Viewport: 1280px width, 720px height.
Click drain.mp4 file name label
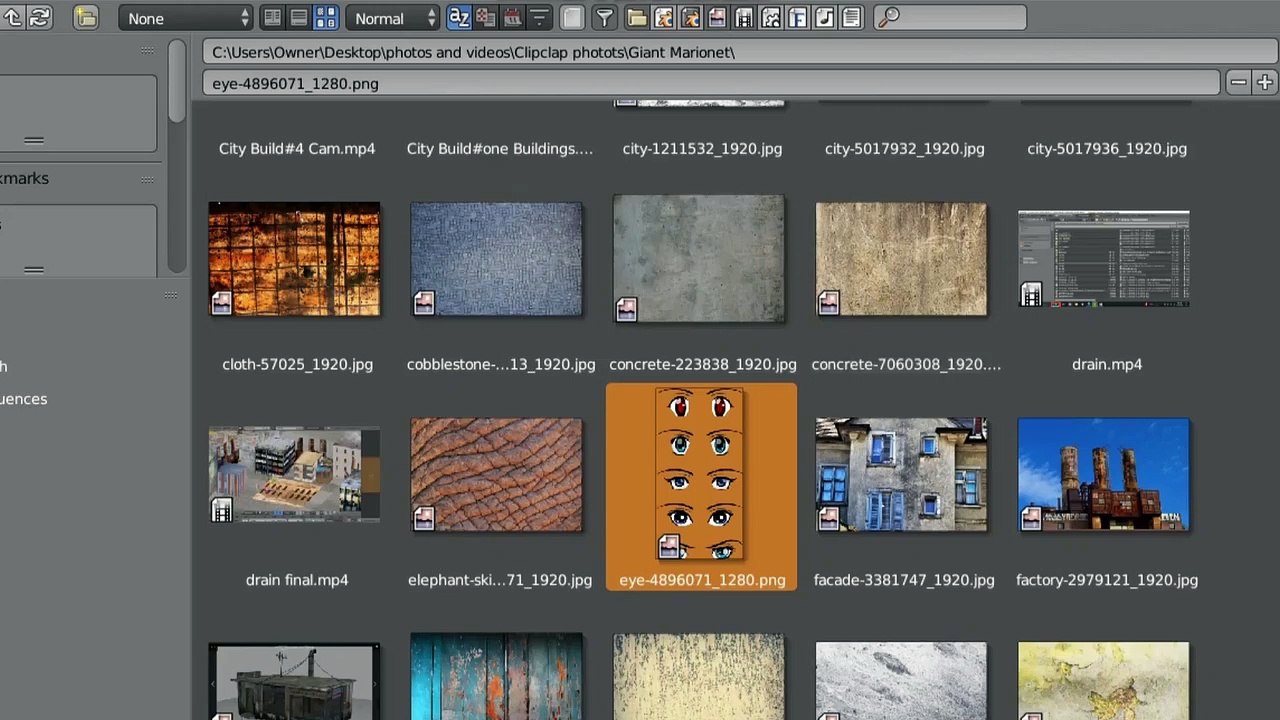pyautogui.click(x=1107, y=364)
